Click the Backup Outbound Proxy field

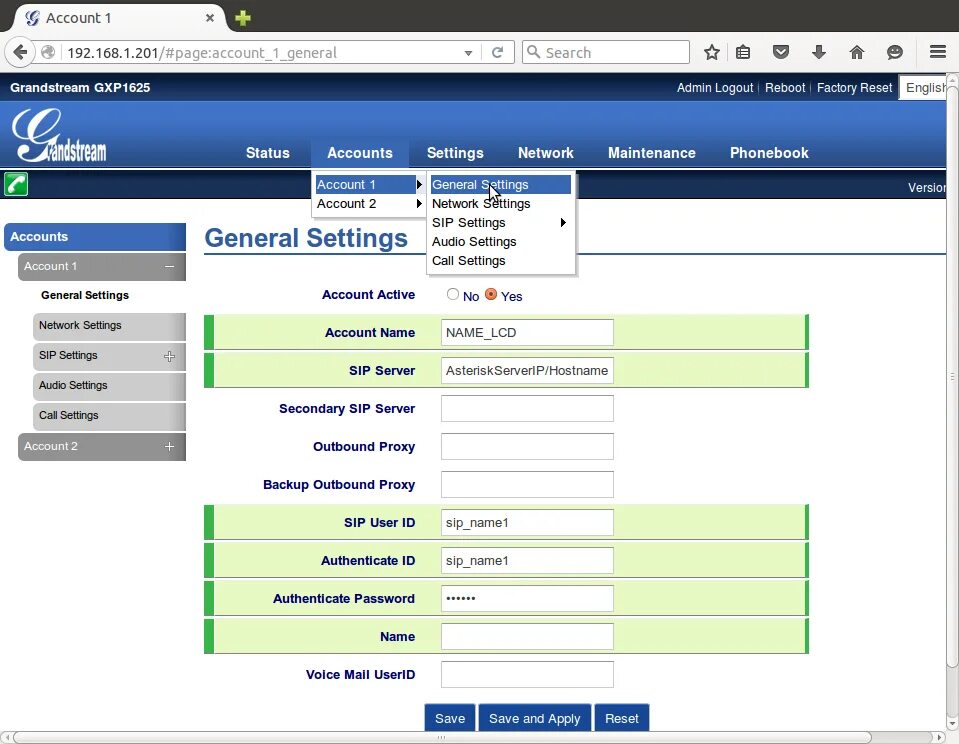527,484
